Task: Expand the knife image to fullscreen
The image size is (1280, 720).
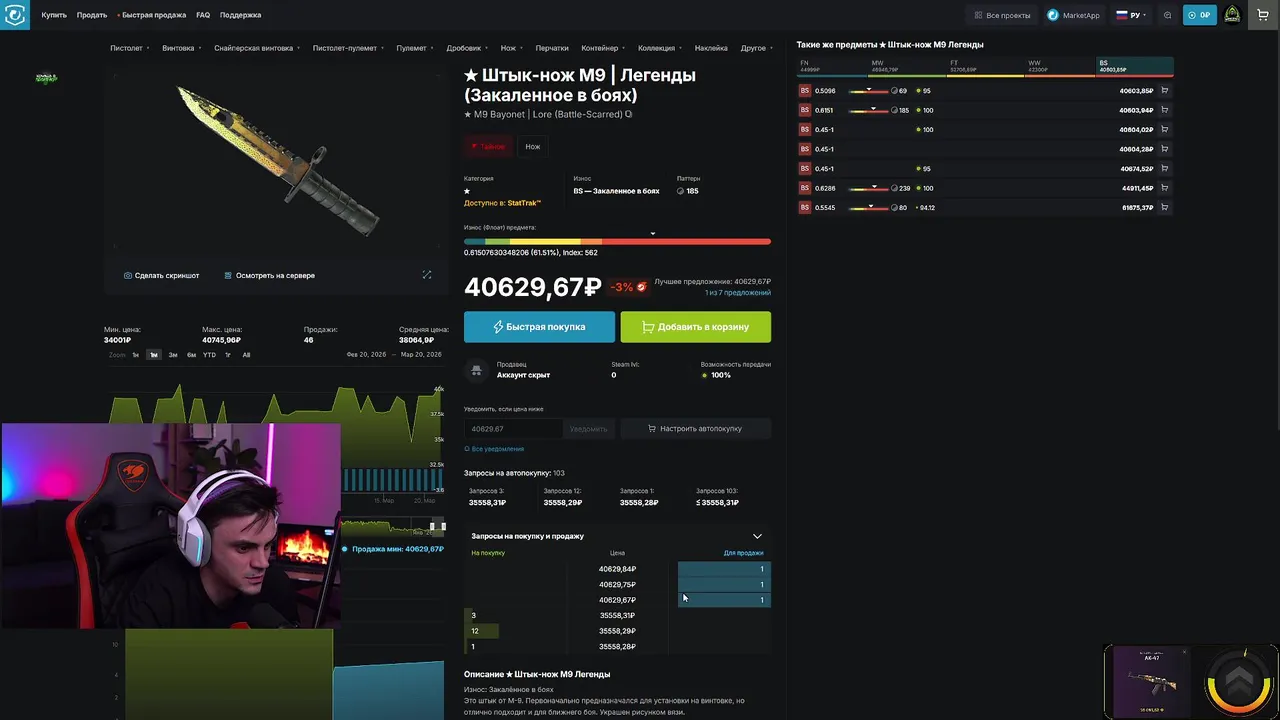Action: pyautogui.click(x=427, y=275)
